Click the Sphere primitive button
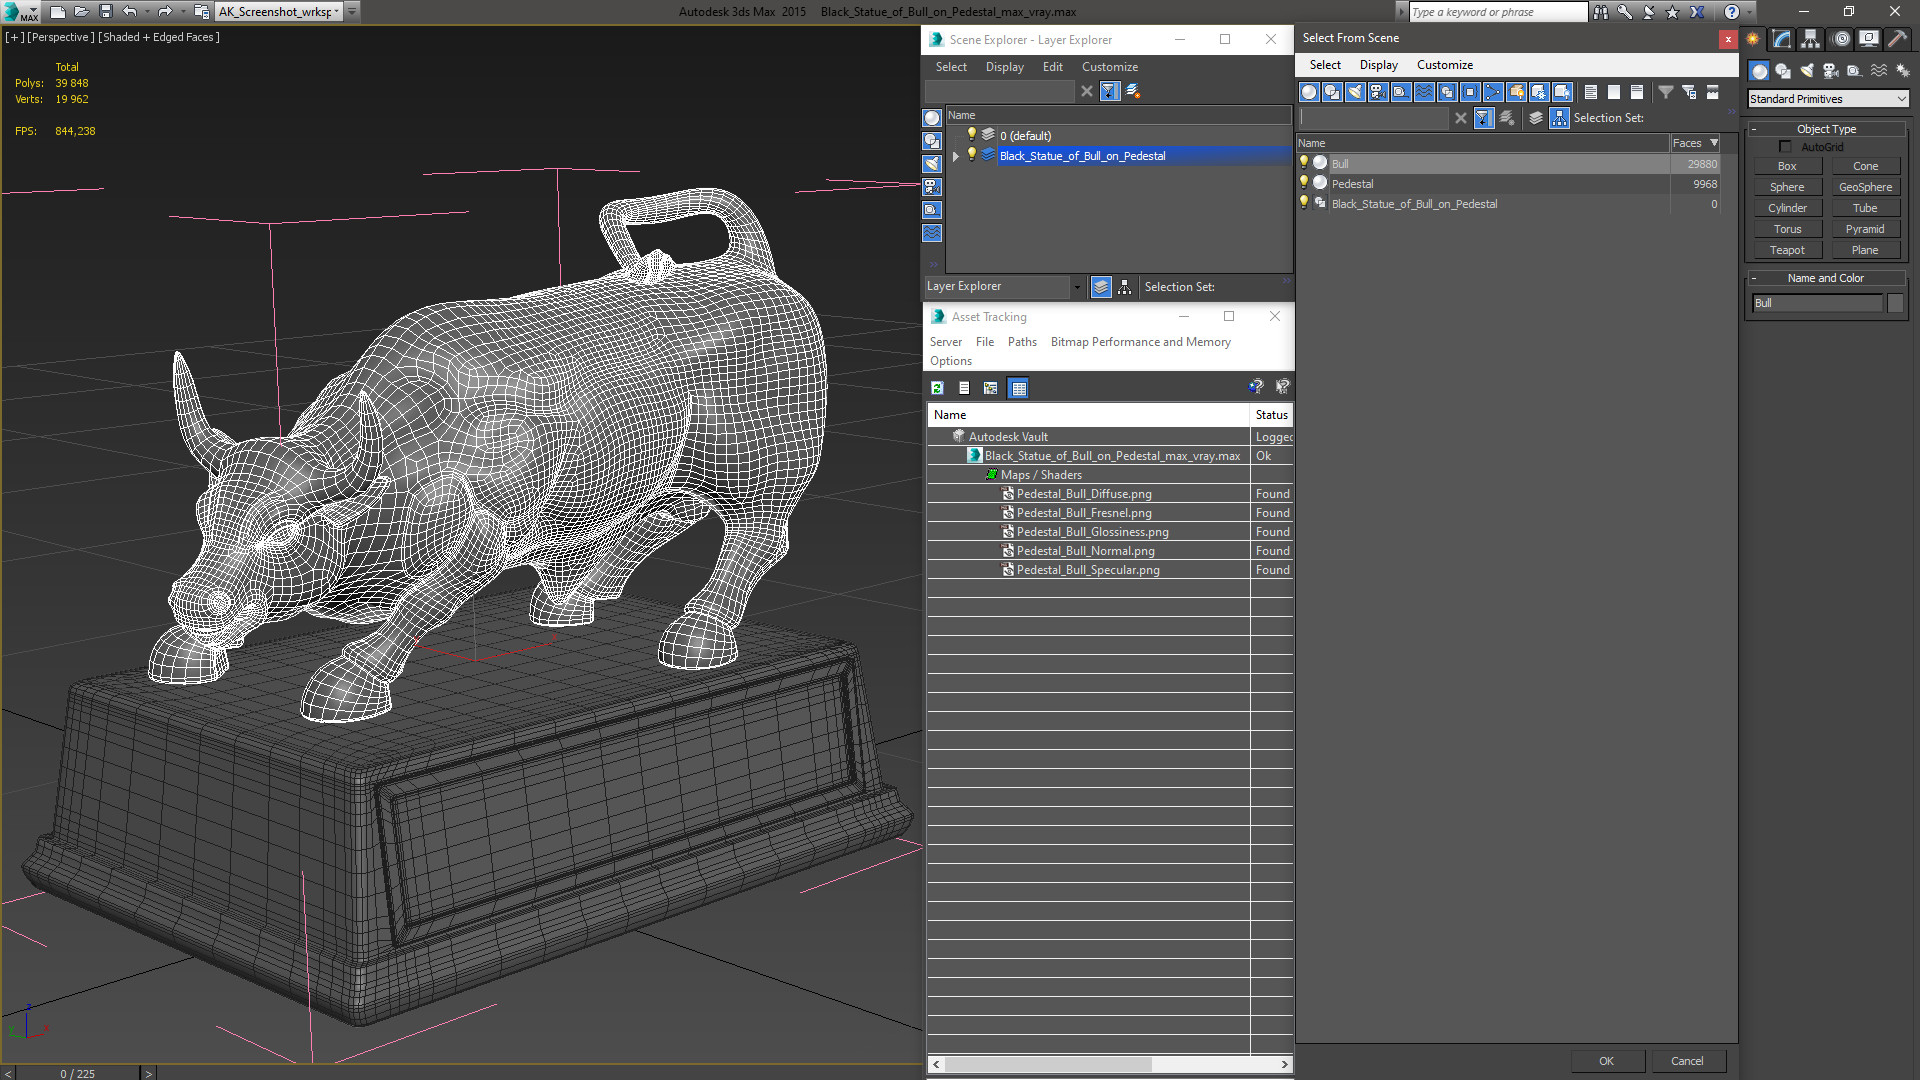Viewport: 1920px width, 1080px height. [x=1787, y=187]
